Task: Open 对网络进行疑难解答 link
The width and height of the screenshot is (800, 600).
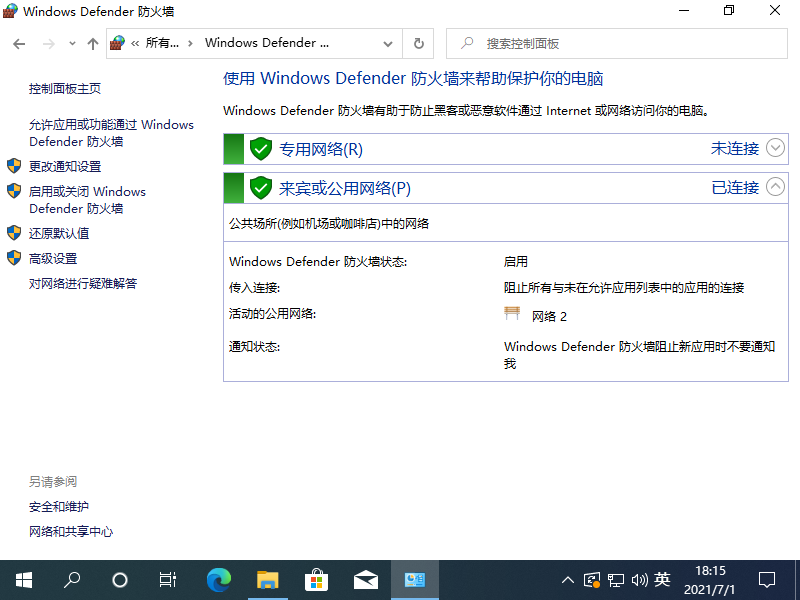Action: click(x=83, y=284)
